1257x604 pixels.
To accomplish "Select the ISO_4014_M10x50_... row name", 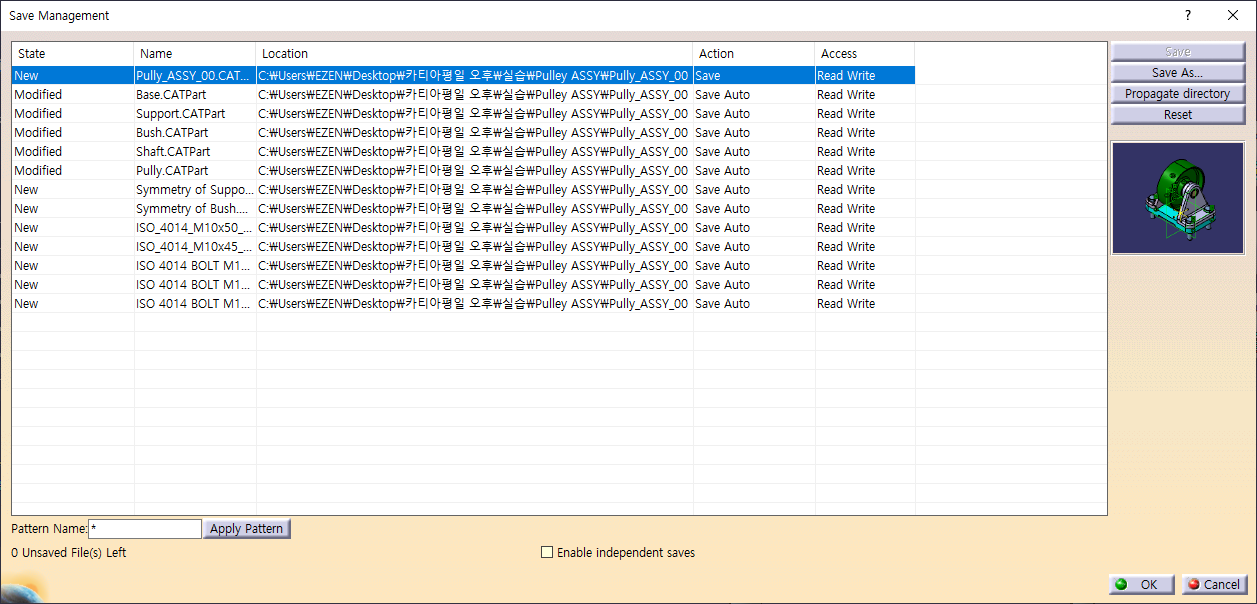I will coord(194,227).
